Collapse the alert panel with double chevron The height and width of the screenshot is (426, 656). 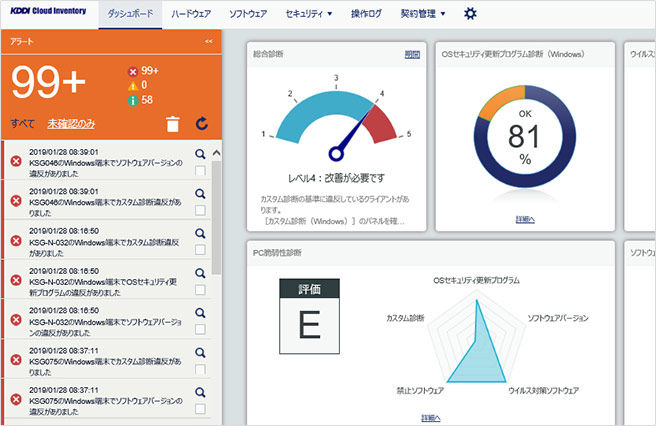[x=208, y=41]
